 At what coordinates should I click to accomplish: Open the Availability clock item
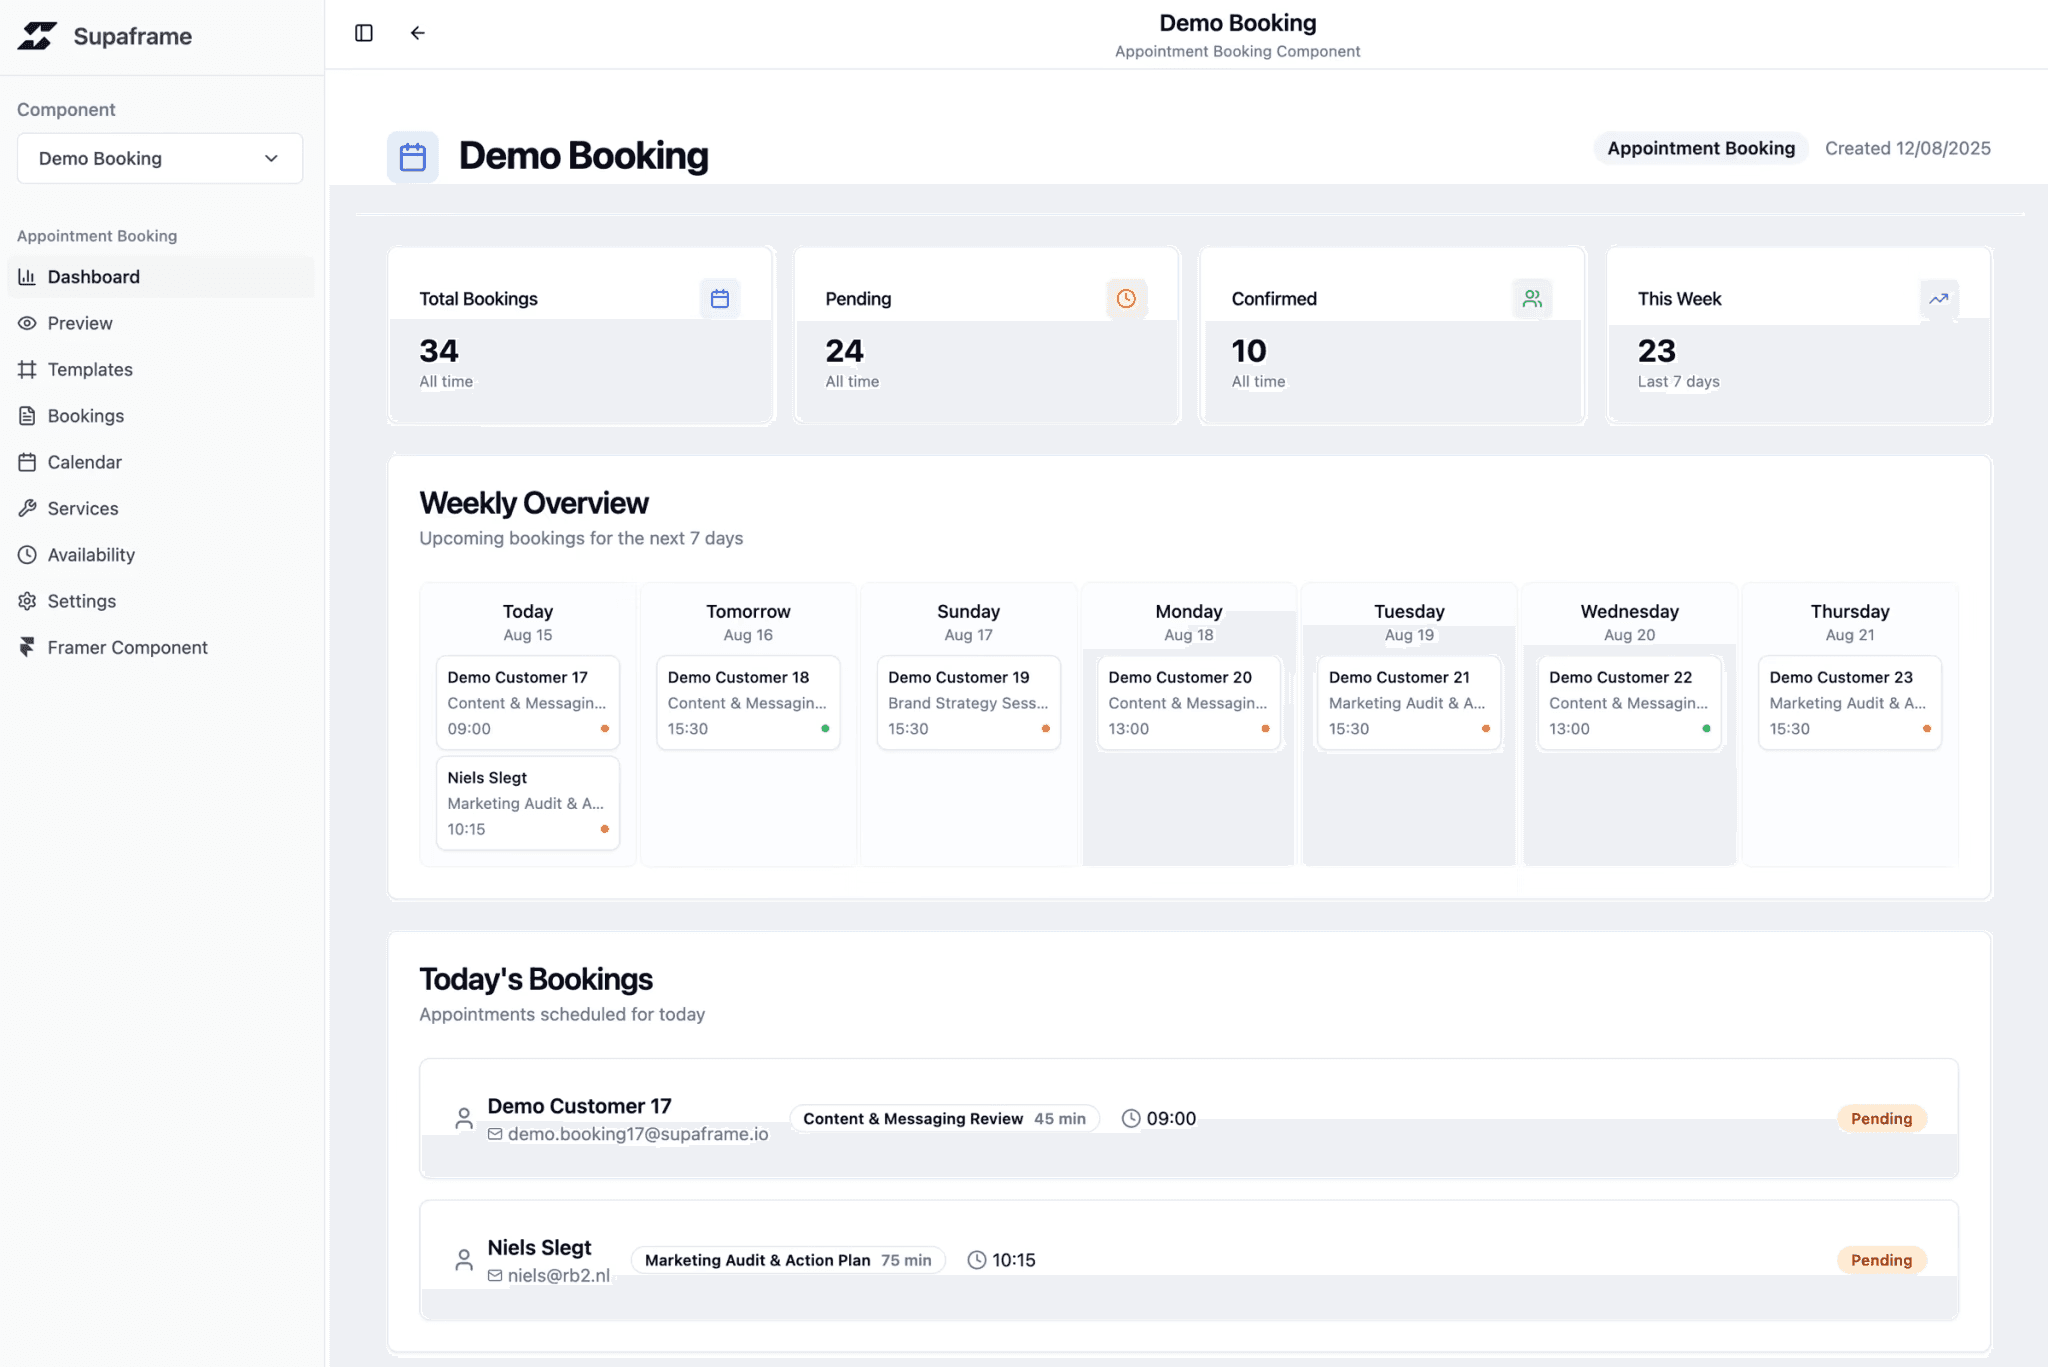tap(91, 555)
